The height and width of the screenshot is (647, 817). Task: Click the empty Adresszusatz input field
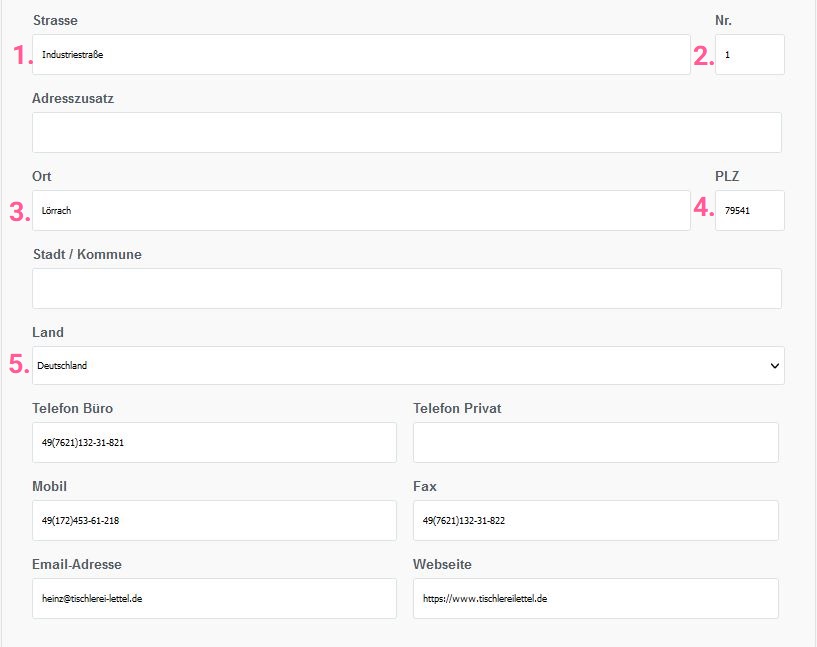pyautogui.click(x=406, y=132)
